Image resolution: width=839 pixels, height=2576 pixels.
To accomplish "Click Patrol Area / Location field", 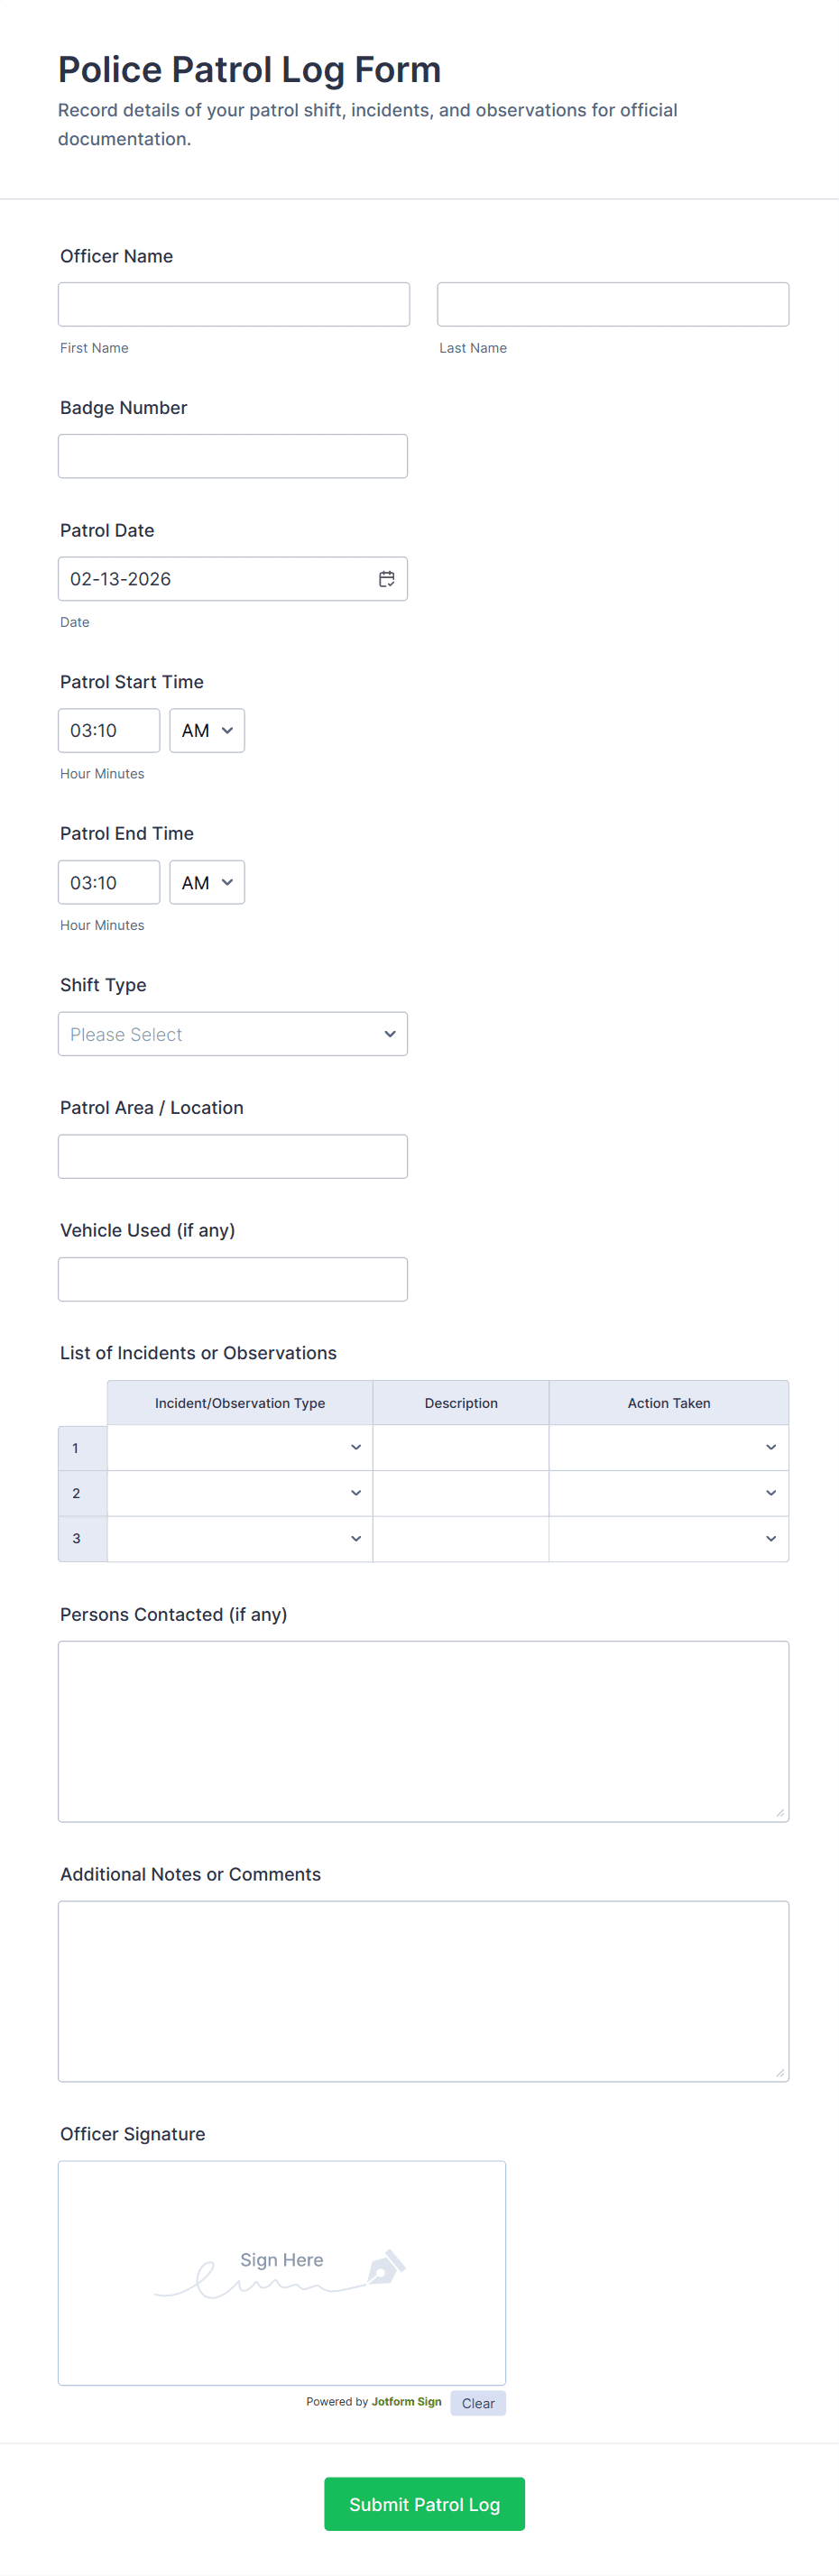I will tap(233, 1157).
